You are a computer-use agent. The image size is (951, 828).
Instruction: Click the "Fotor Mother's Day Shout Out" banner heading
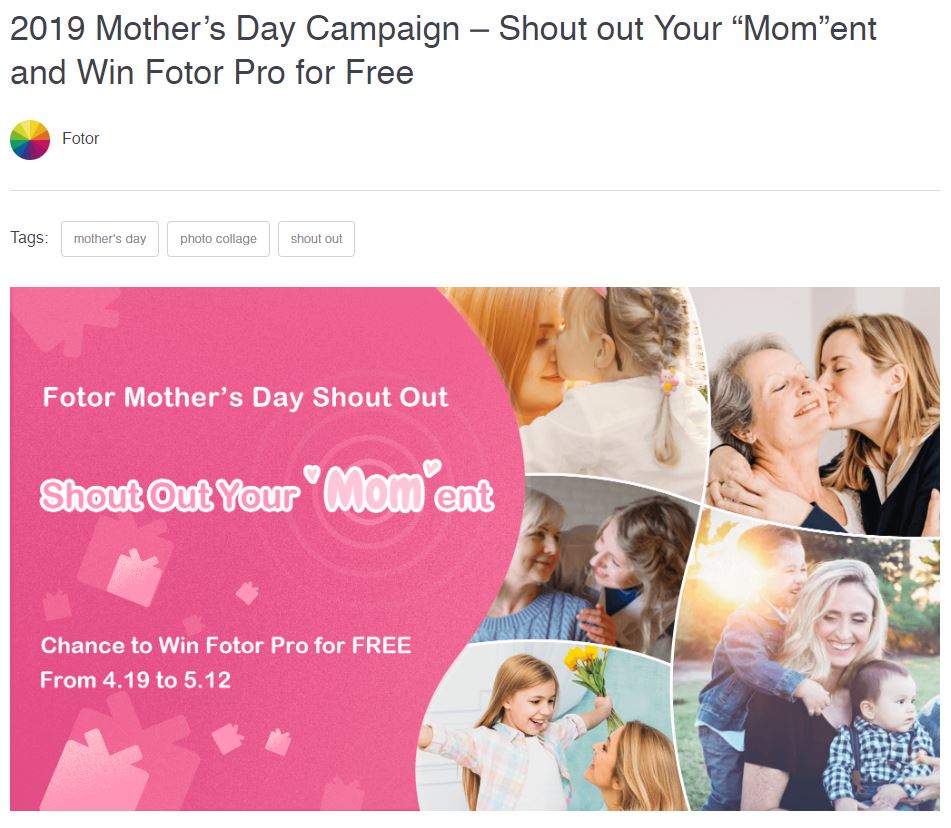[x=245, y=398]
